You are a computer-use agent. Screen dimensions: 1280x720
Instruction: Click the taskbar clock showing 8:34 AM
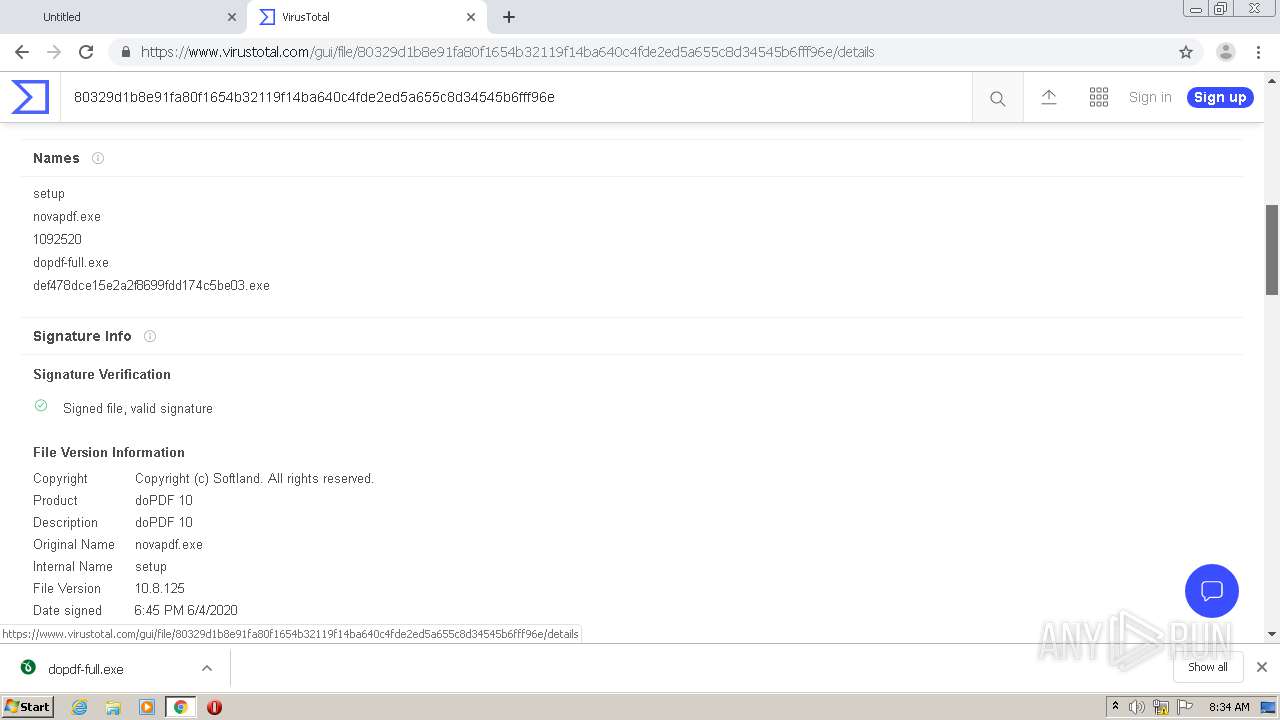pos(1229,707)
